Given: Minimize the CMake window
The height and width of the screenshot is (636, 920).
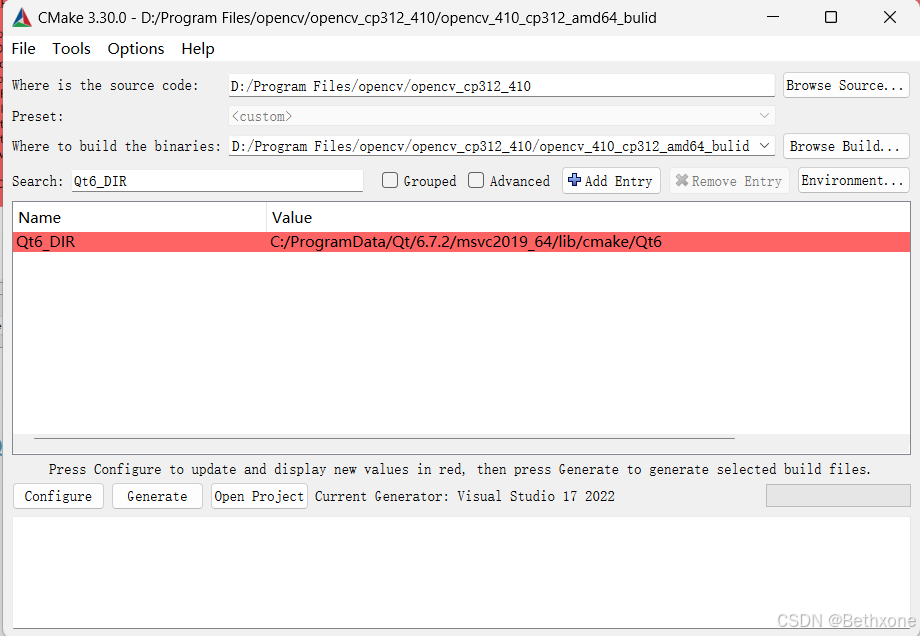Looking at the screenshot, I should 773,17.
